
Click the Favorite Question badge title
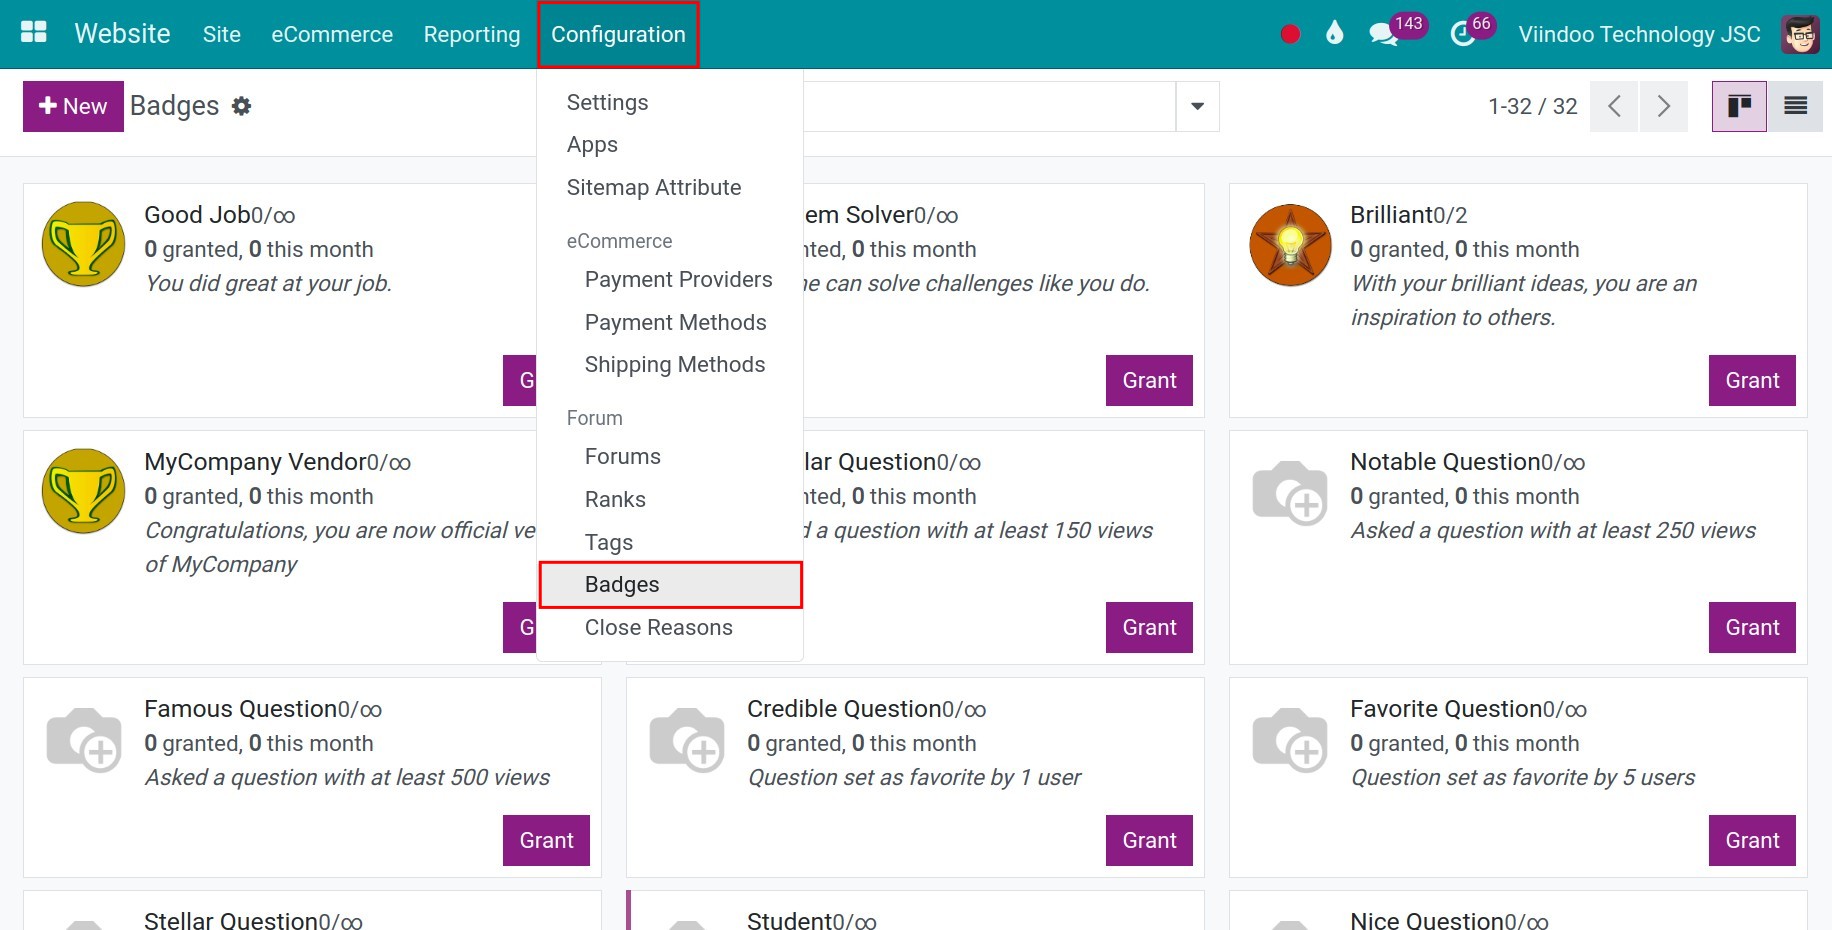click(1446, 708)
